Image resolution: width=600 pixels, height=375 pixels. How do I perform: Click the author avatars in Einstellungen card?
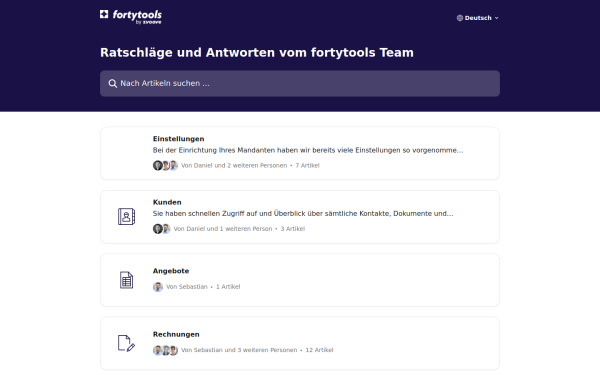click(x=165, y=165)
